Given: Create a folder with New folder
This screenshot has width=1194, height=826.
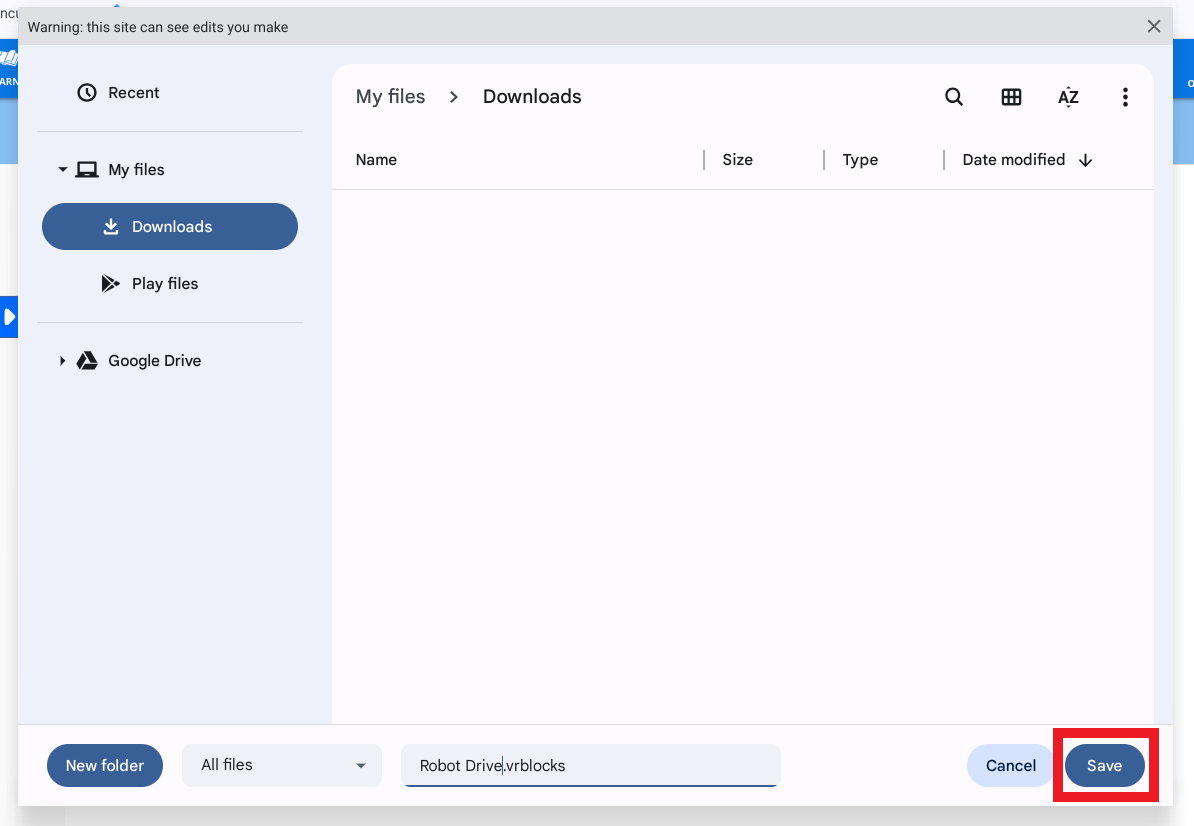Looking at the screenshot, I should [104, 765].
